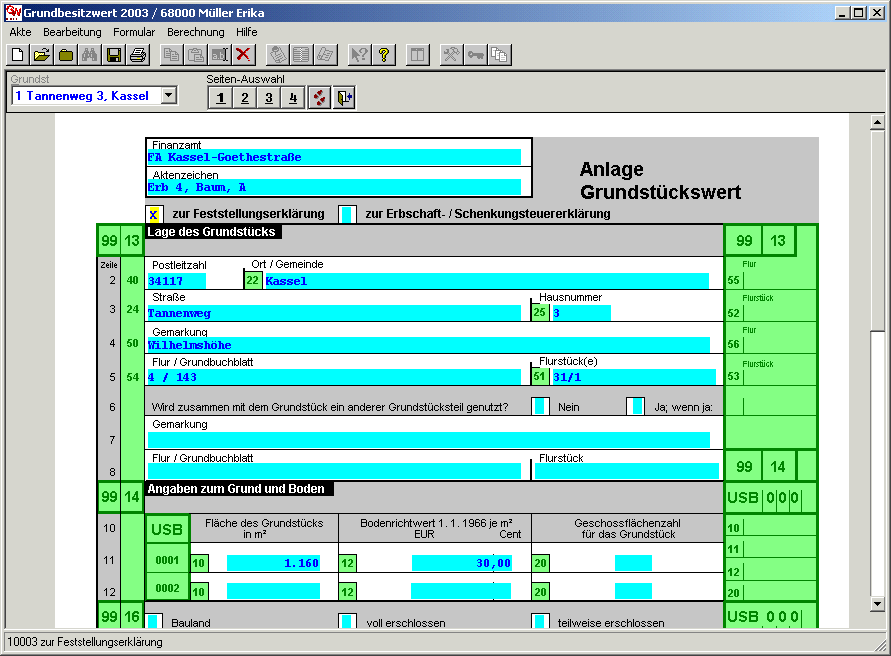Click the Postleitzahl field 34117
Screen dimensions: 891x656
click(x=177, y=281)
